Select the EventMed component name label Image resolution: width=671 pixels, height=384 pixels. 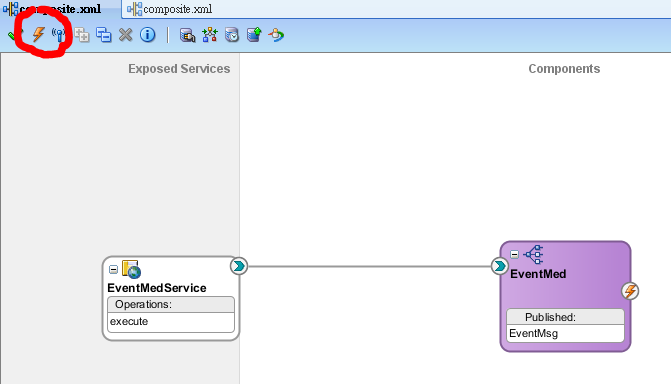click(x=538, y=274)
